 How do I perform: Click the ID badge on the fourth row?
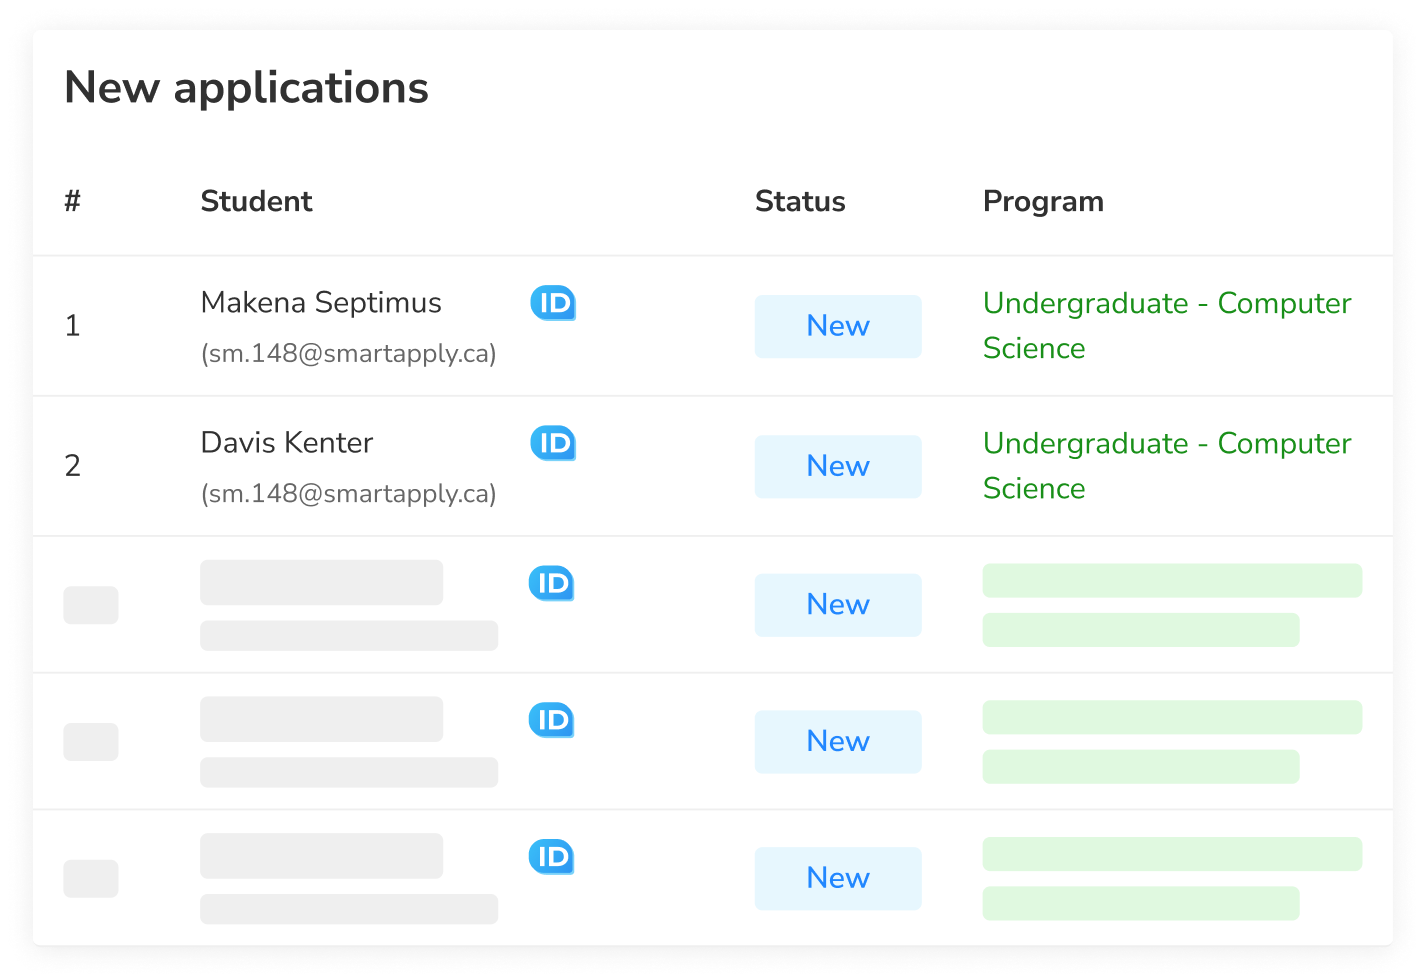pyautogui.click(x=551, y=719)
